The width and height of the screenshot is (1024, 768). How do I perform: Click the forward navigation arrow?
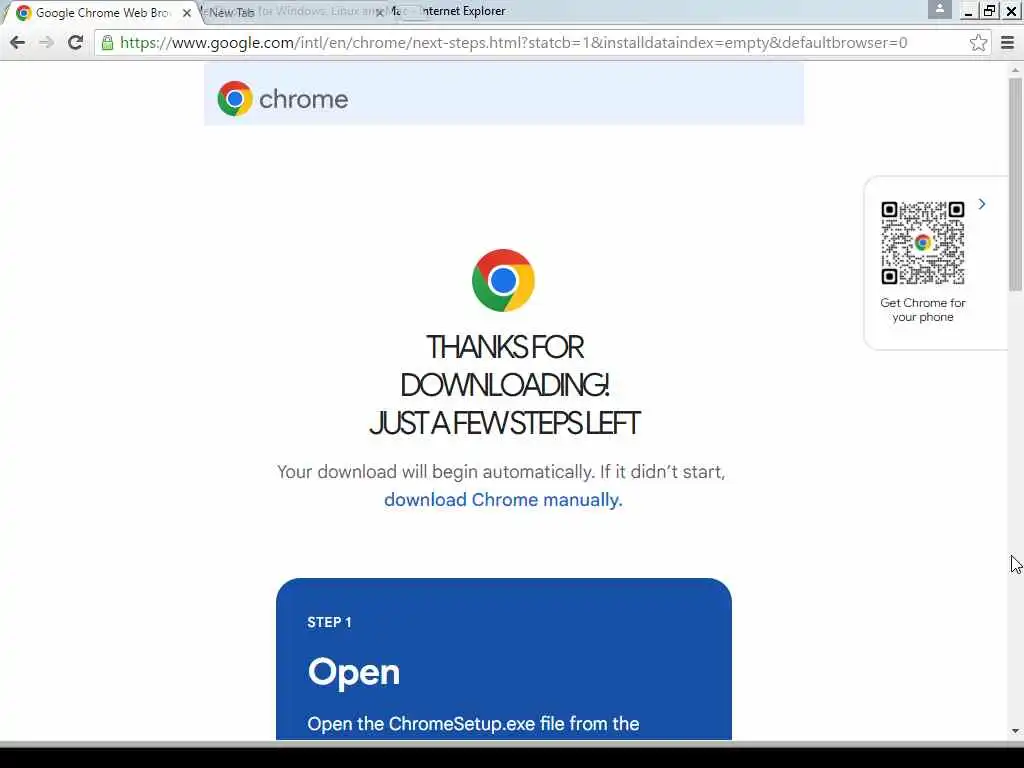tap(46, 42)
